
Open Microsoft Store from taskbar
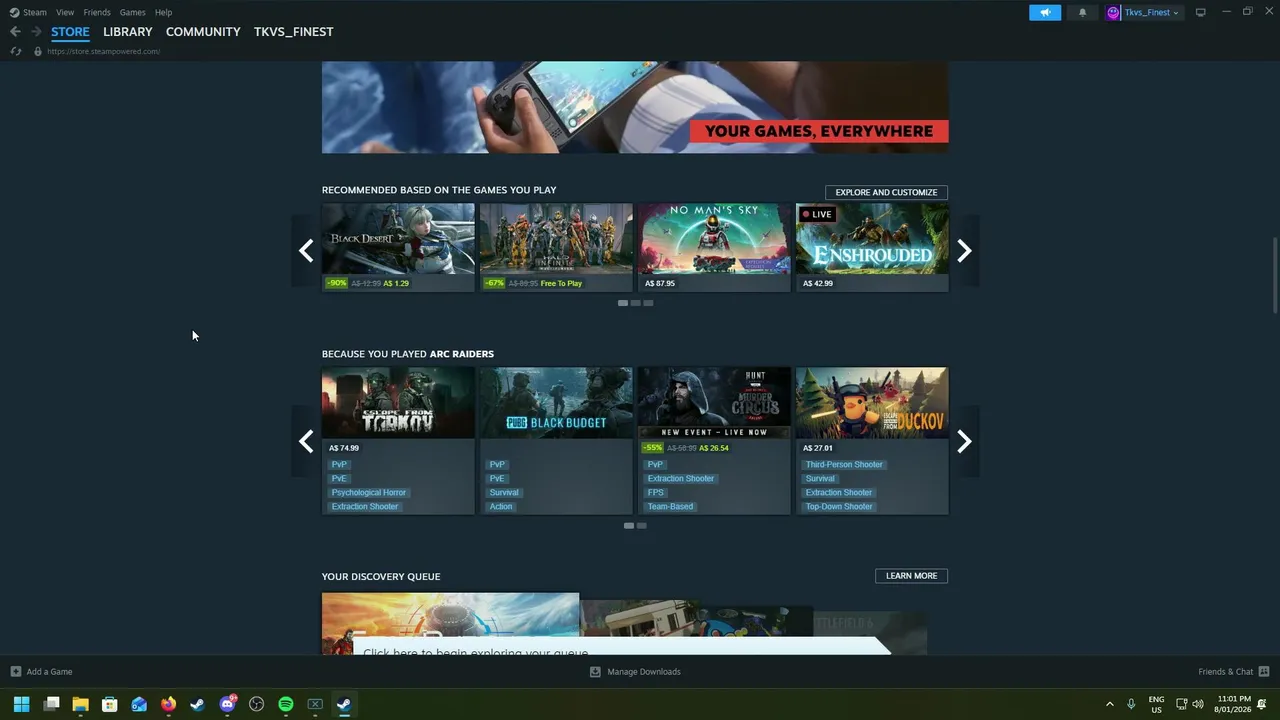tap(110, 704)
